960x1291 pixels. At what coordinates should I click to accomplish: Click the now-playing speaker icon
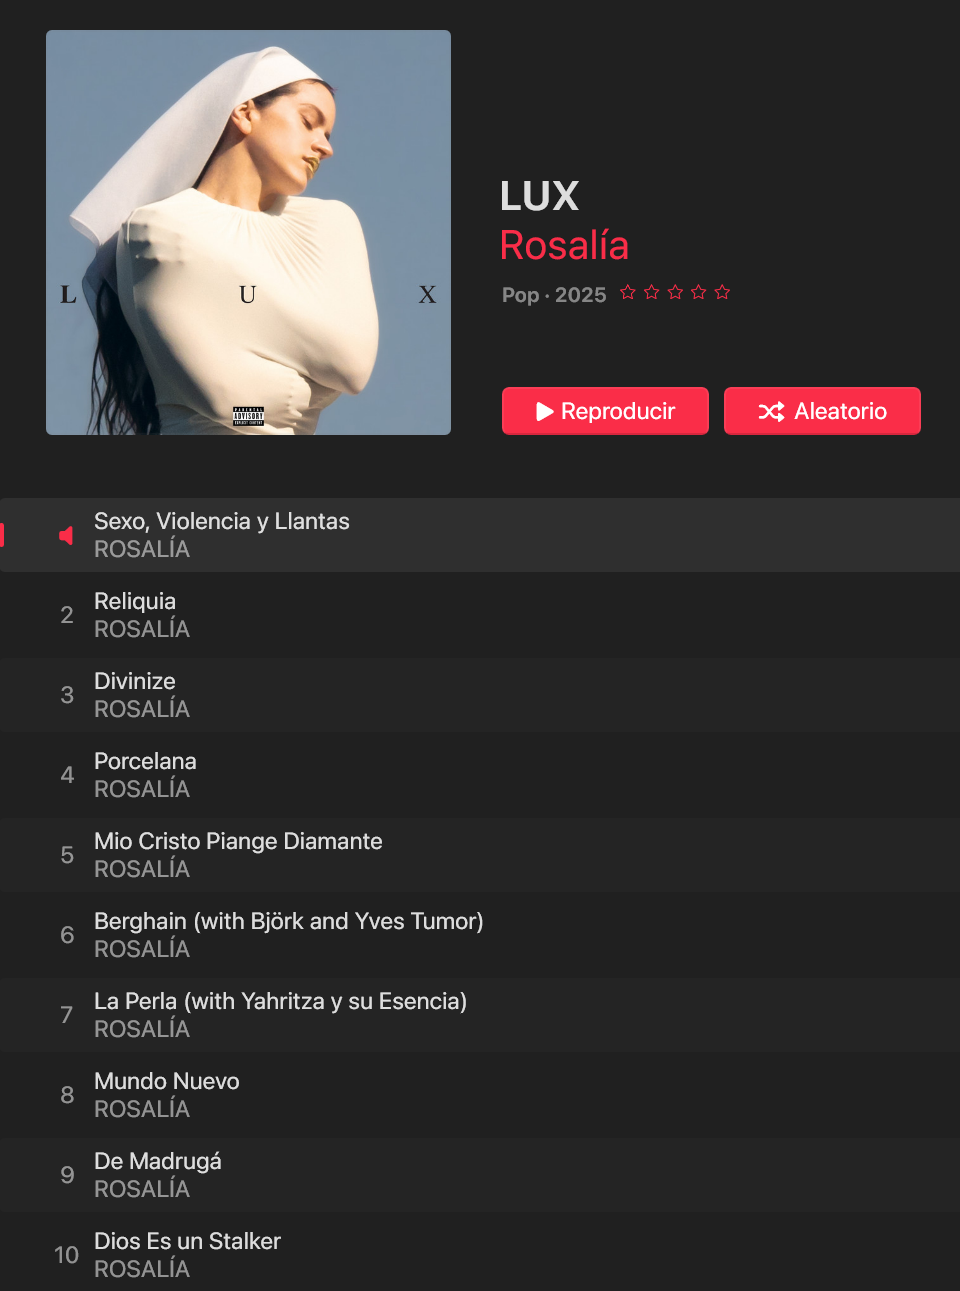[x=66, y=536]
